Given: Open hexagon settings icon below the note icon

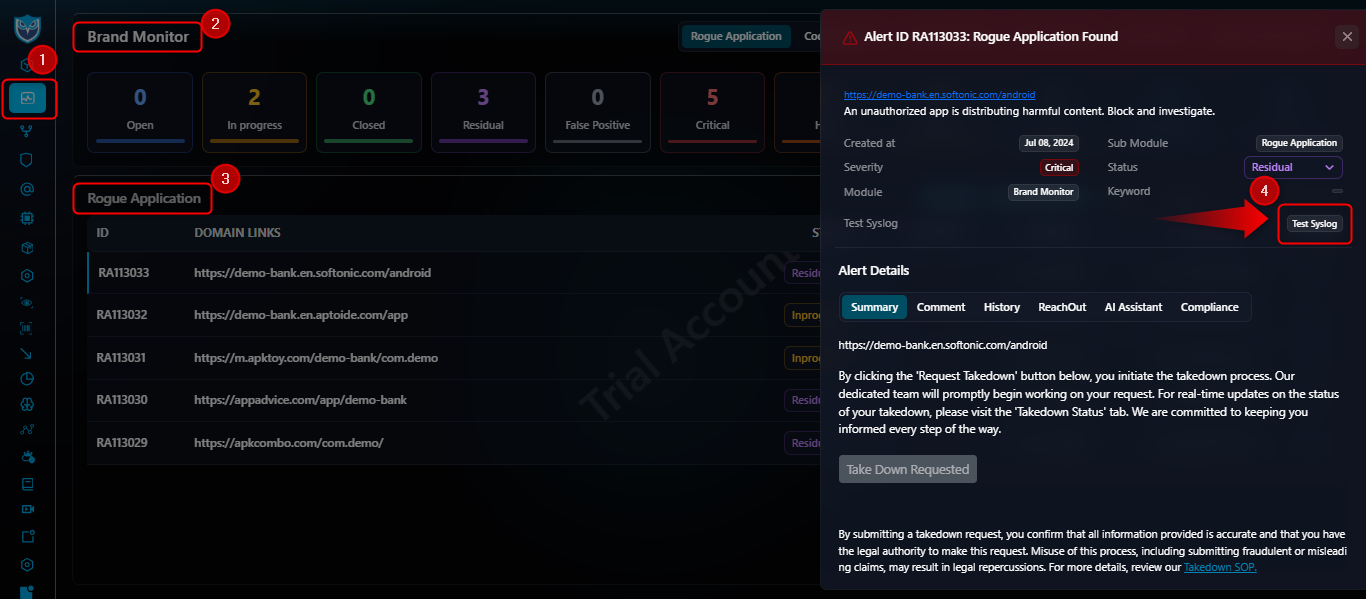Looking at the screenshot, I should coord(27,565).
